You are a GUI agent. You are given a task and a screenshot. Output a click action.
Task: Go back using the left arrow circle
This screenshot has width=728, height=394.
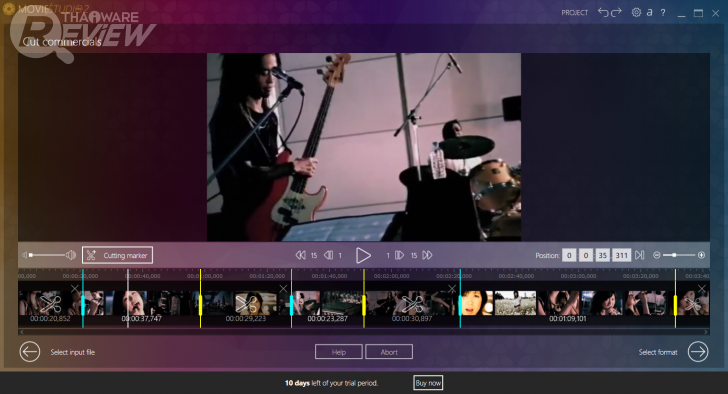[30, 352]
